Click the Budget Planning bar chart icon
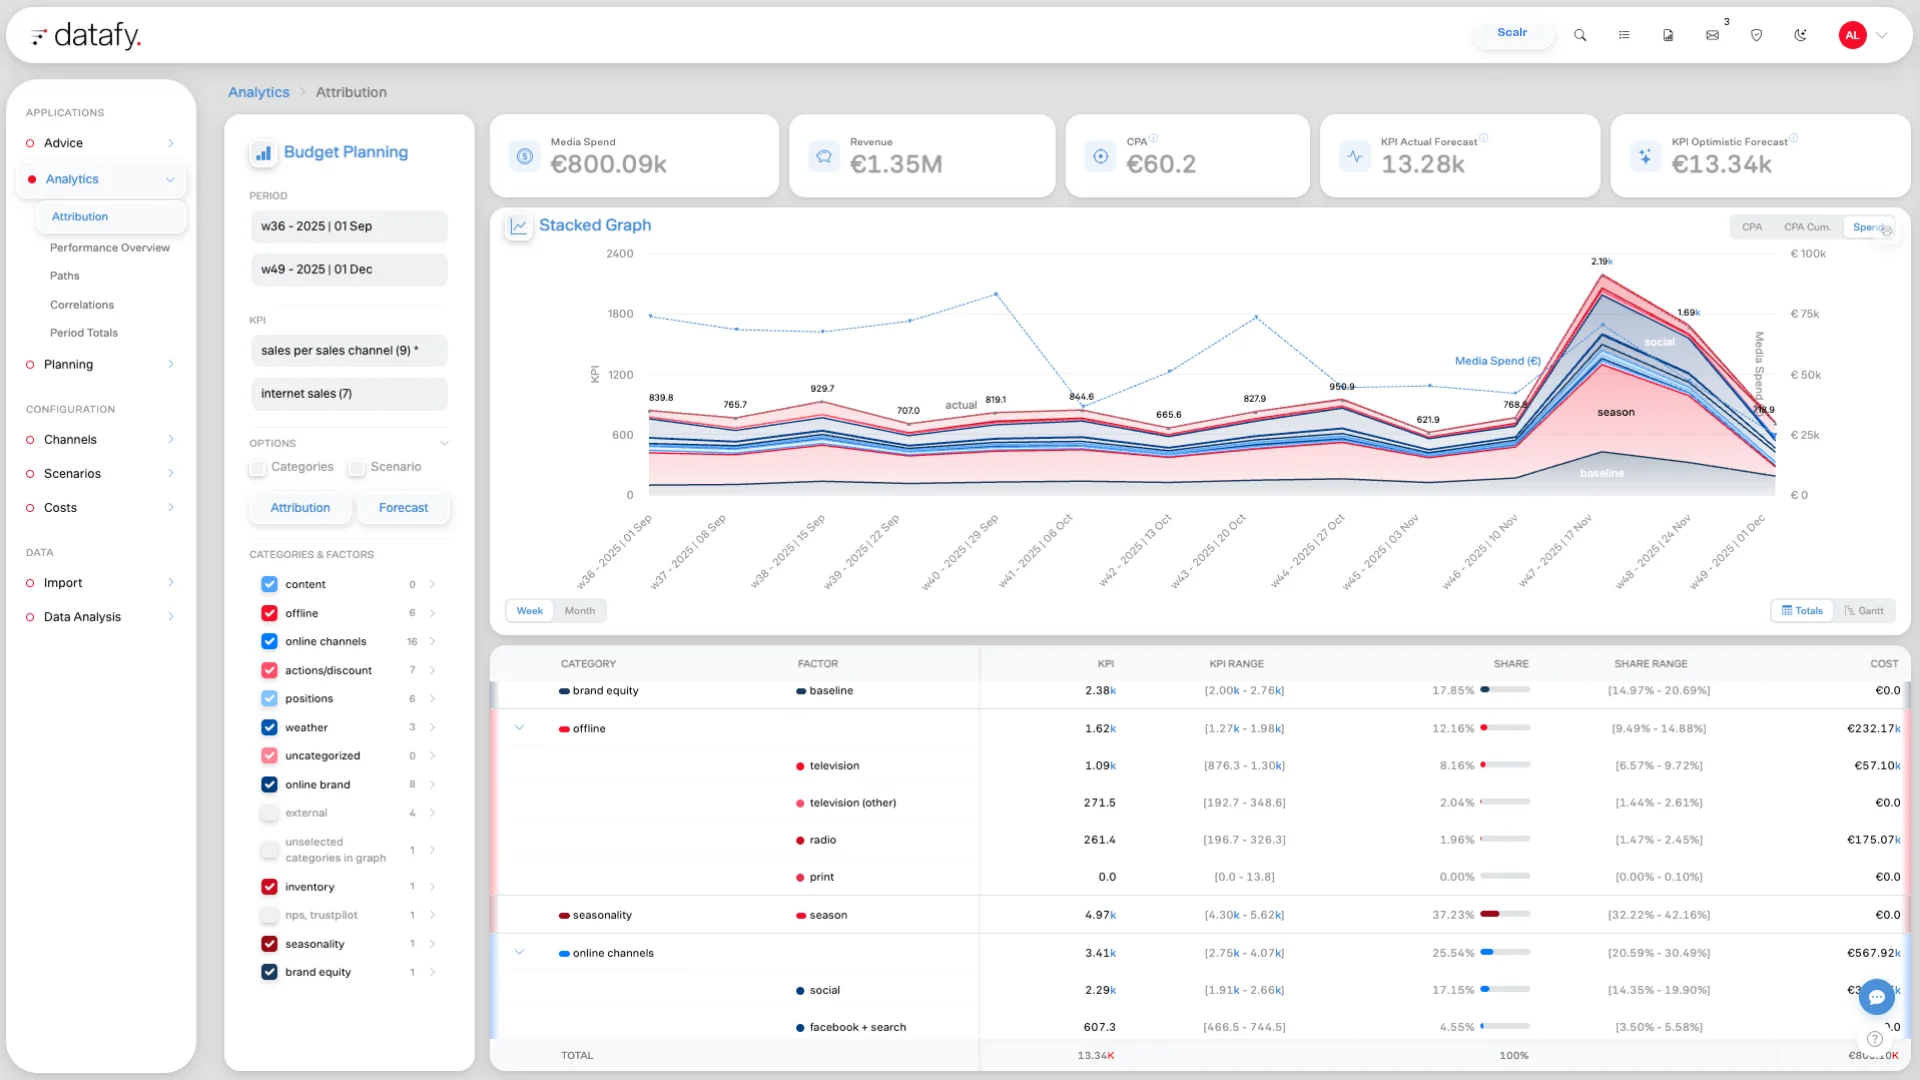 [x=262, y=153]
